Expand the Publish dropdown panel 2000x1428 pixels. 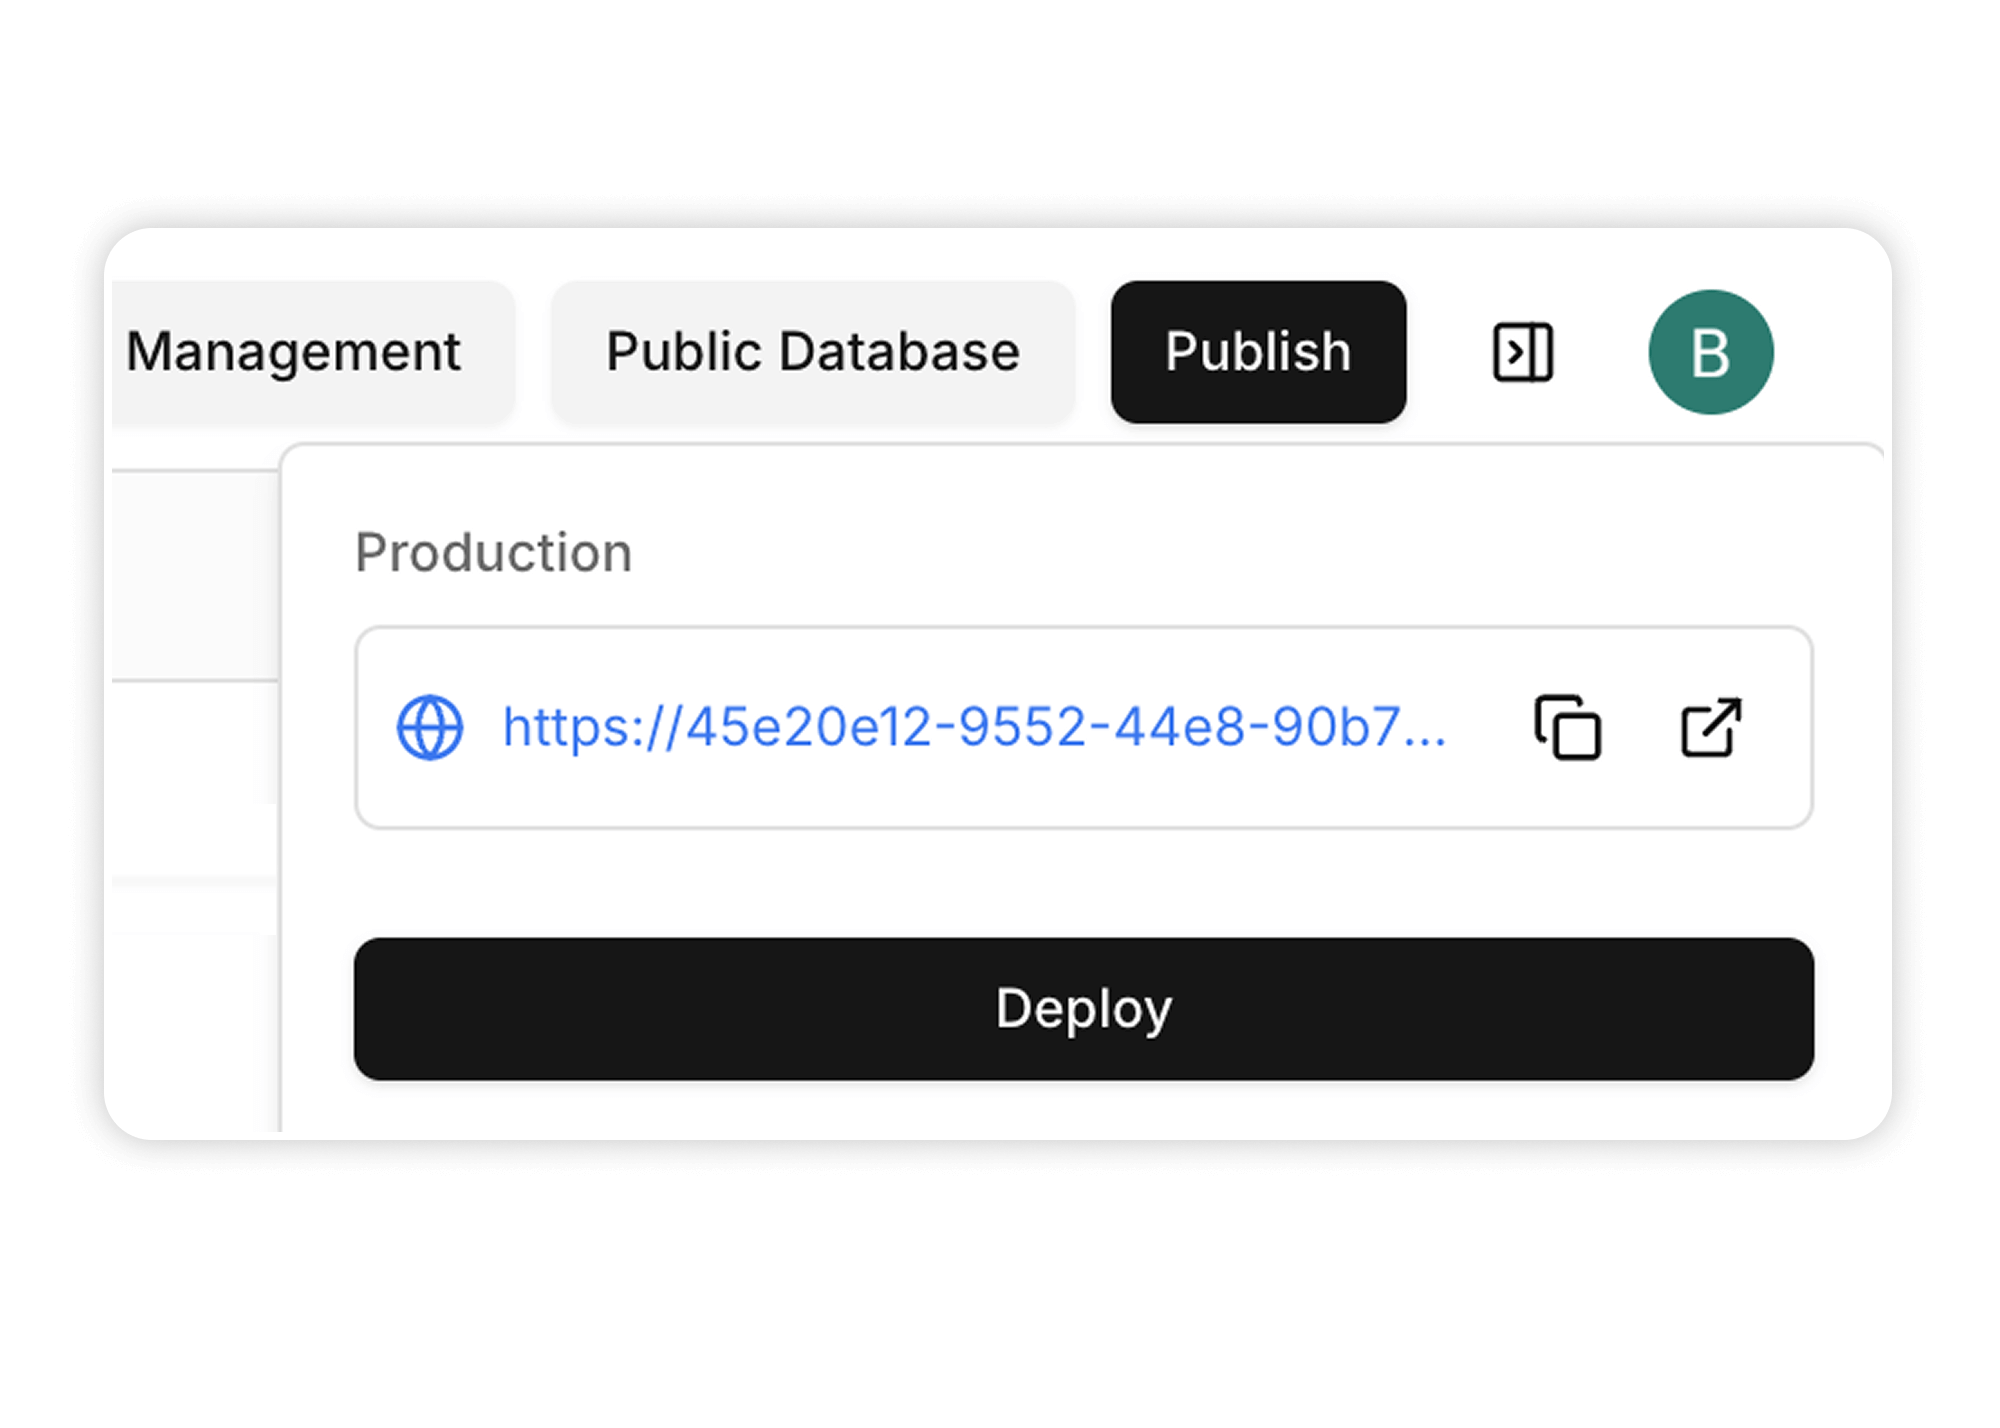click(1258, 351)
